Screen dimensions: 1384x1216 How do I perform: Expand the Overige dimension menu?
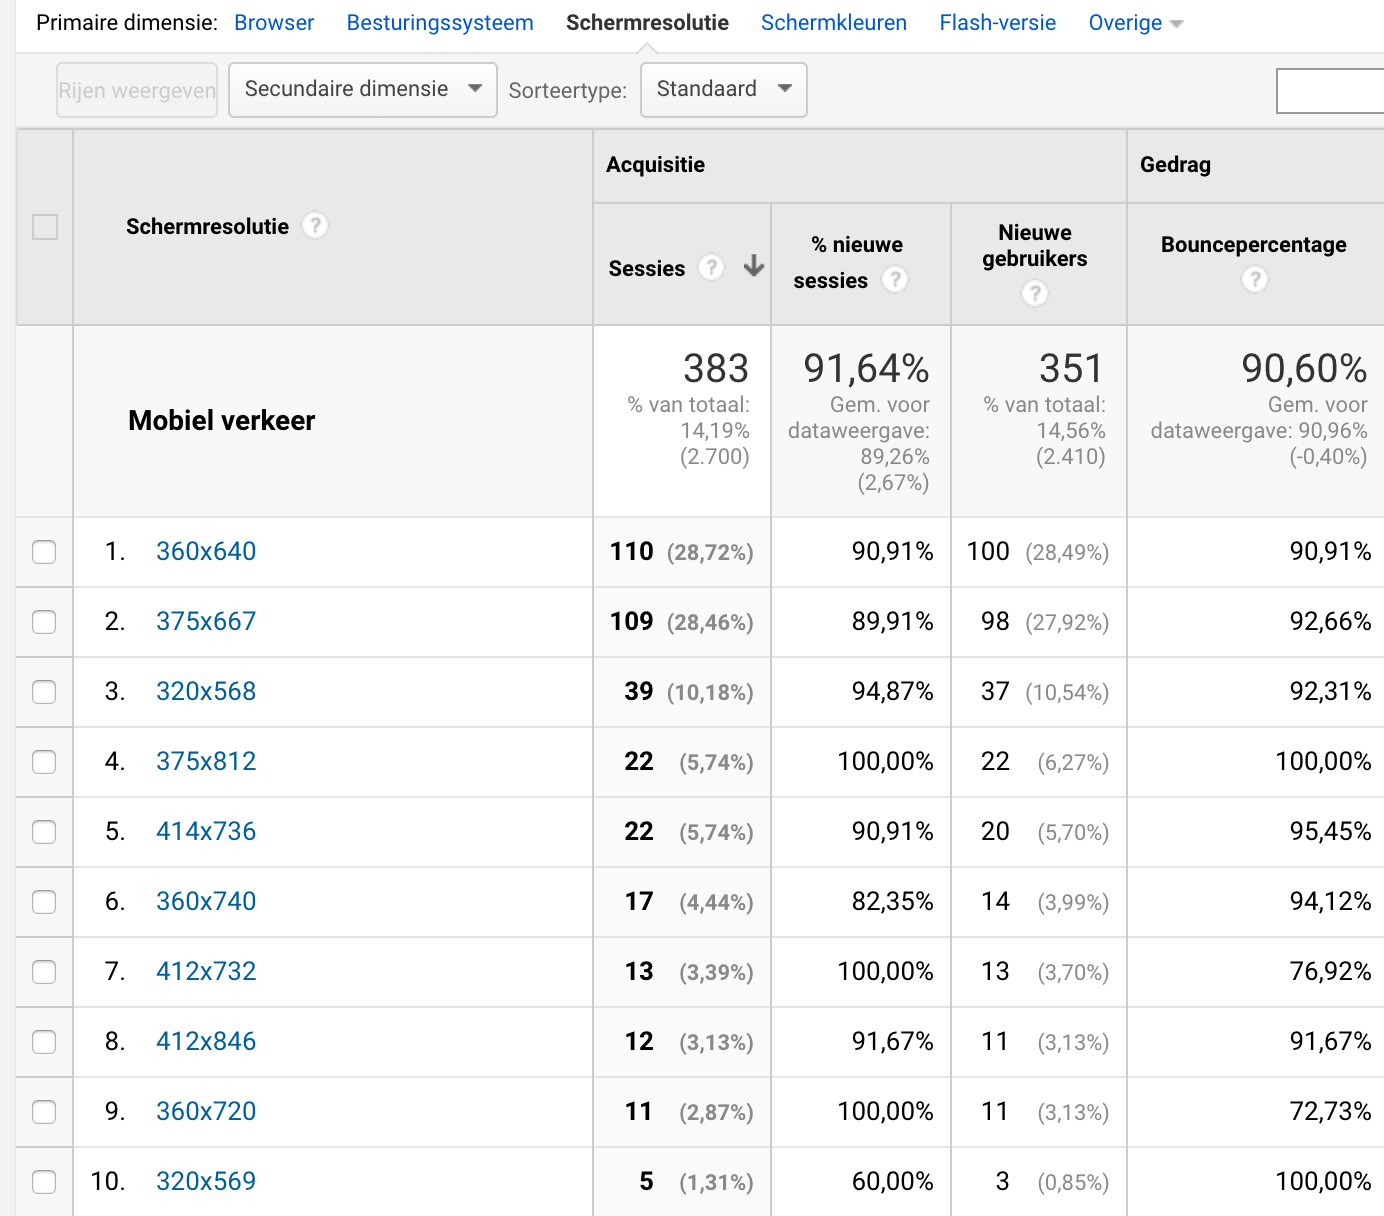click(1135, 23)
